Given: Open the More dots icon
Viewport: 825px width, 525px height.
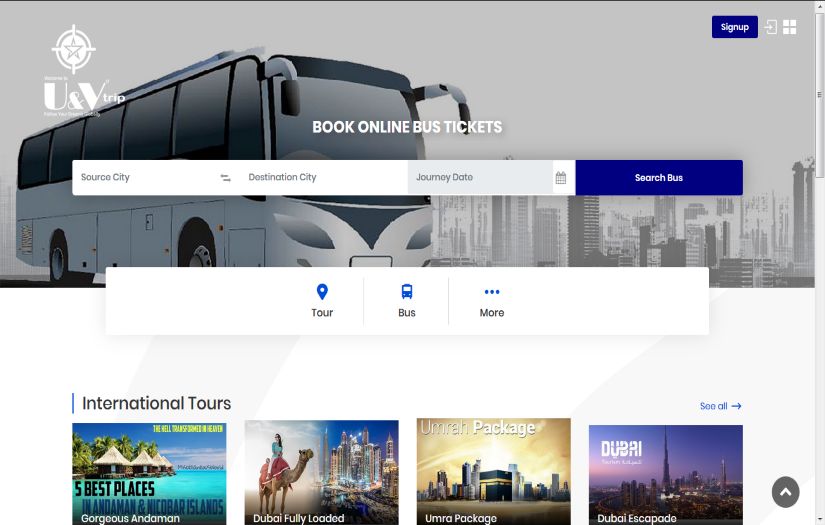Looking at the screenshot, I should pos(492,291).
